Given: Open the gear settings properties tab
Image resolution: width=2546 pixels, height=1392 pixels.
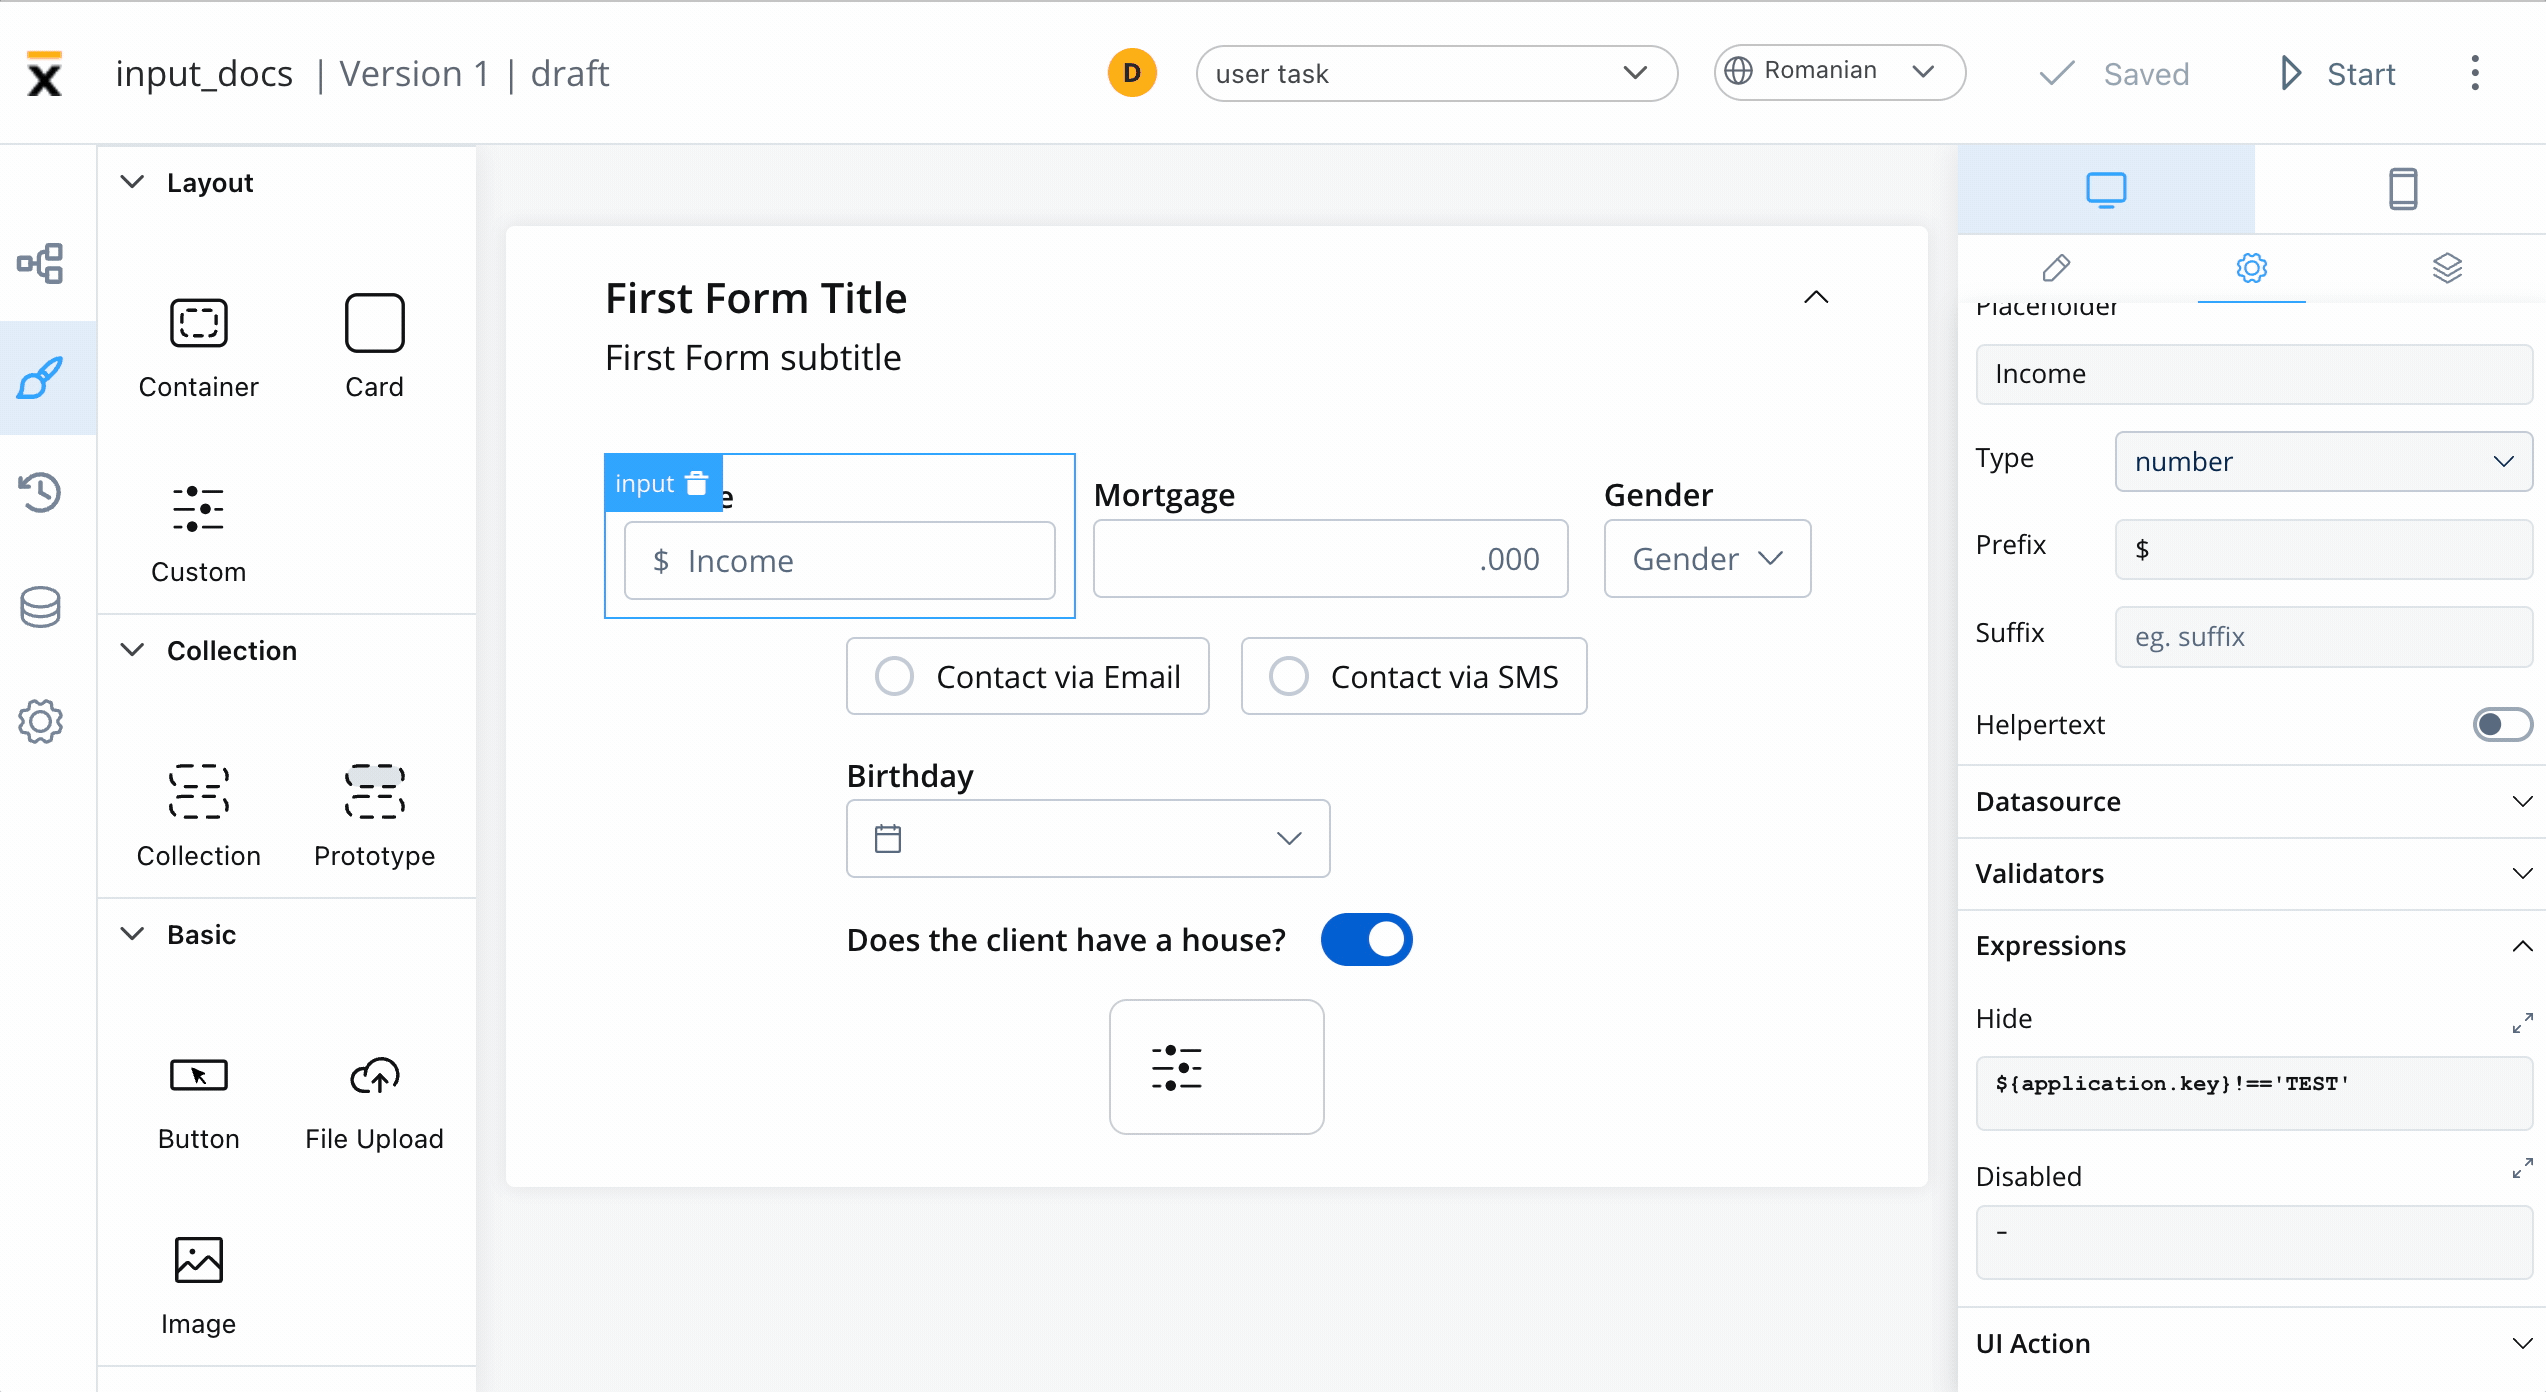Looking at the screenshot, I should tap(2251, 268).
